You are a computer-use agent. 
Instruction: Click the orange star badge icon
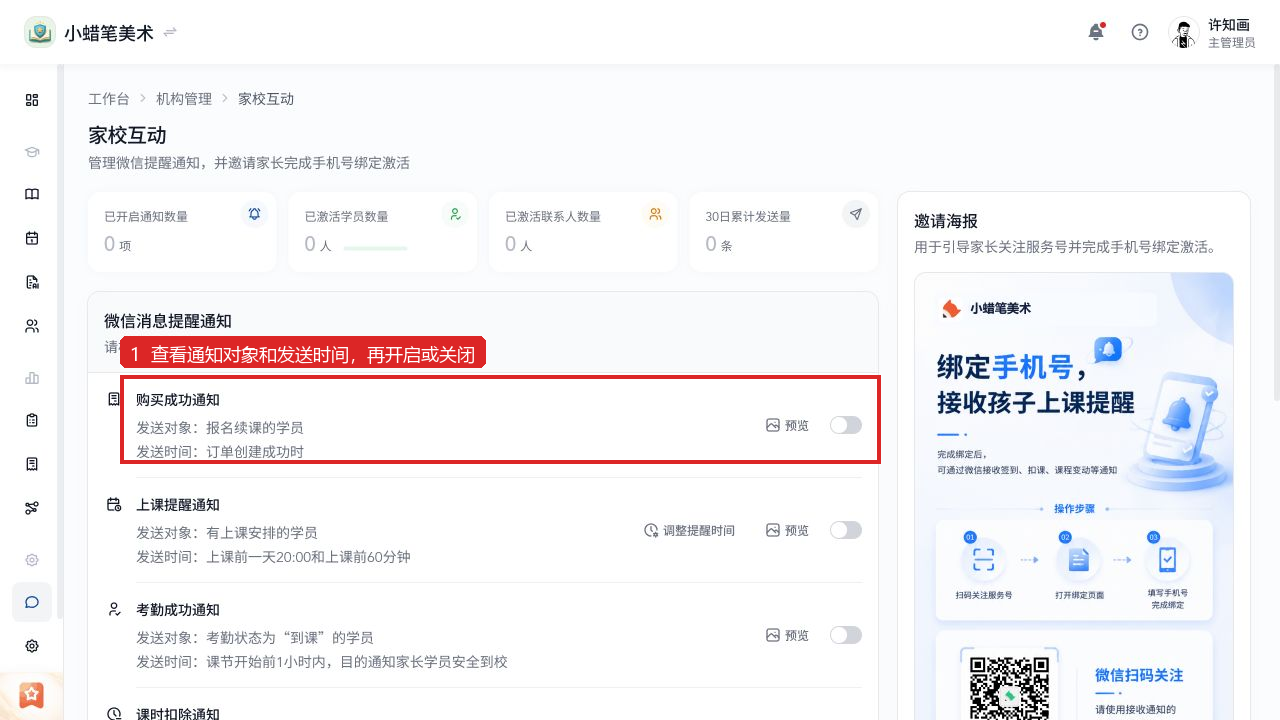32,694
